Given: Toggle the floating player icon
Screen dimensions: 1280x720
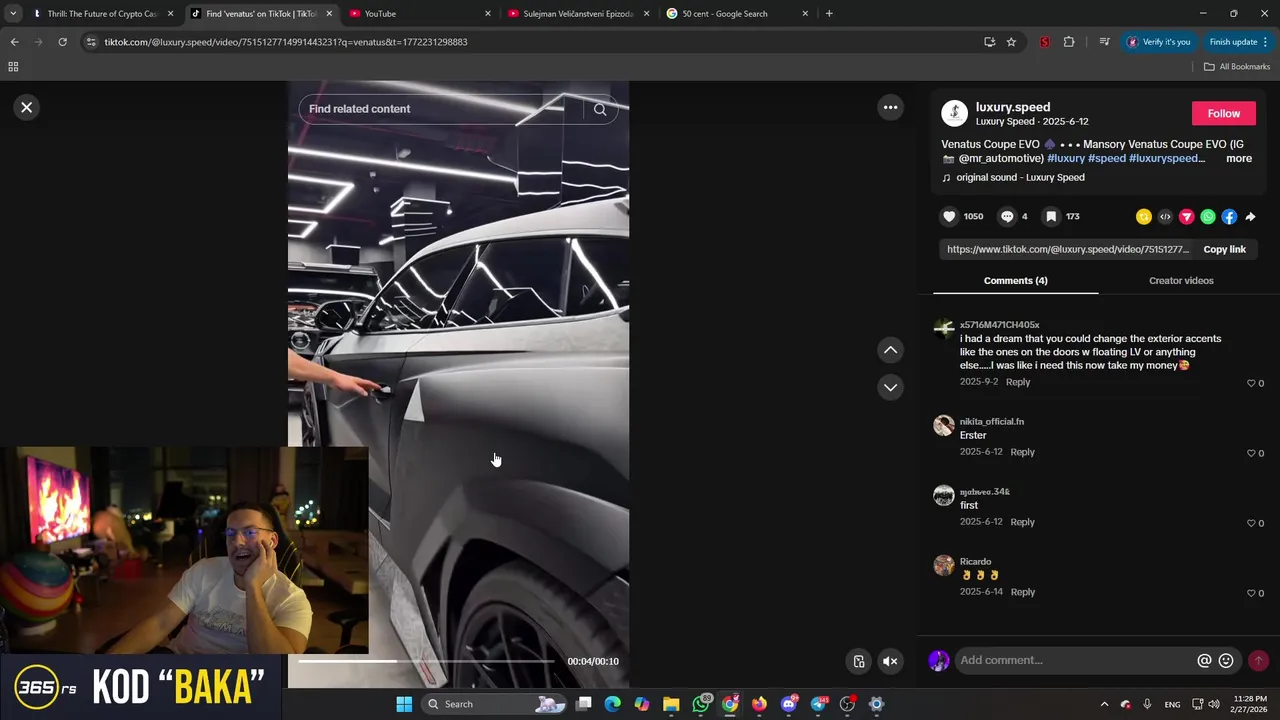Looking at the screenshot, I should pyautogui.click(x=858, y=661).
